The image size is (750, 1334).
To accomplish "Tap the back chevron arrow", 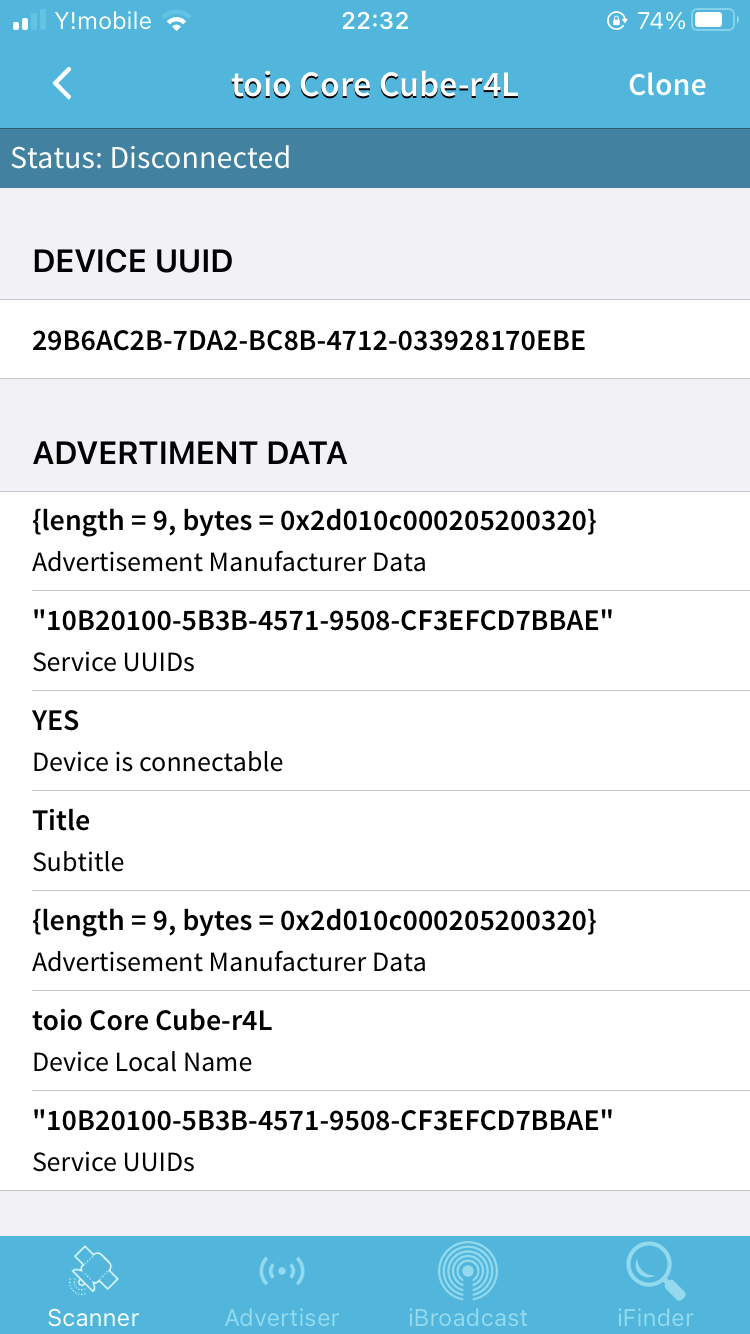I will (61, 84).
